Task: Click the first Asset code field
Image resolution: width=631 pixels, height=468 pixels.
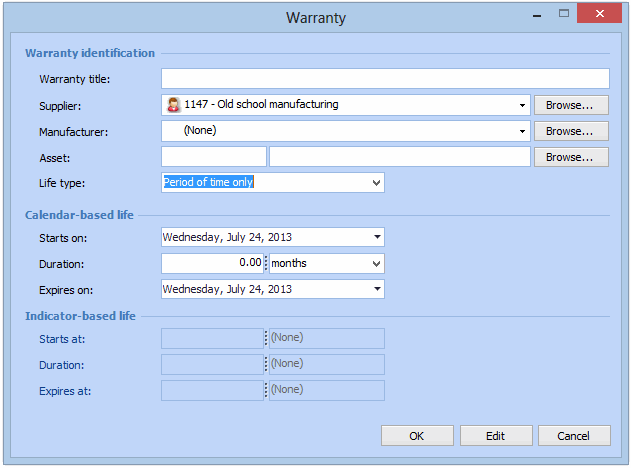Action: (213, 157)
